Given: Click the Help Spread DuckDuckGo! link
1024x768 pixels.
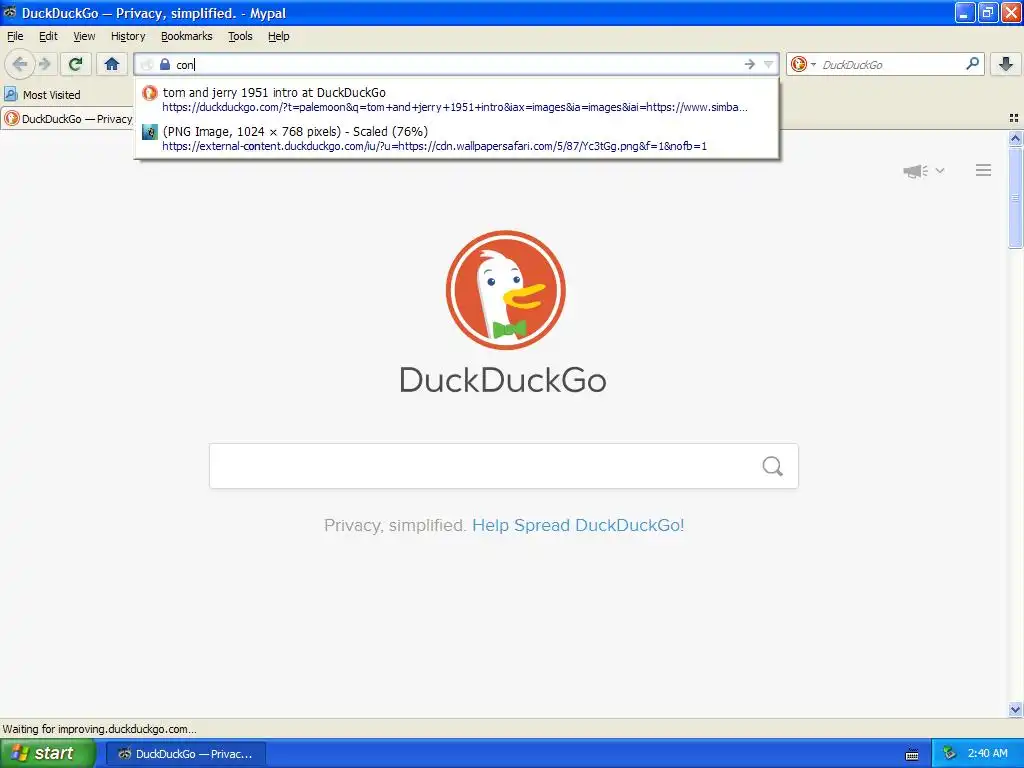Looking at the screenshot, I should (578, 525).
